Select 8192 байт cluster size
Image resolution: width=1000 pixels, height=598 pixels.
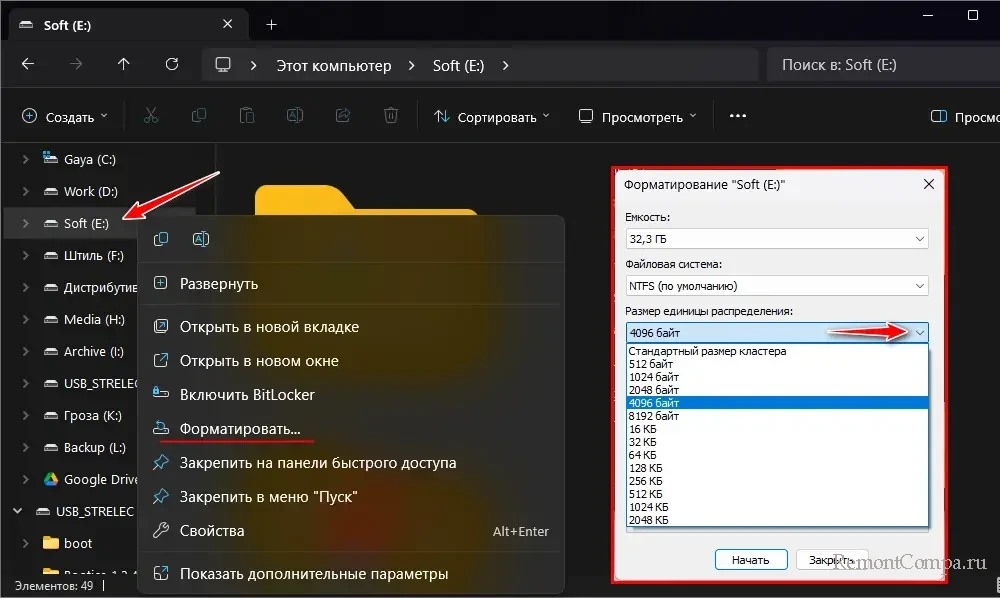point(777,416)
